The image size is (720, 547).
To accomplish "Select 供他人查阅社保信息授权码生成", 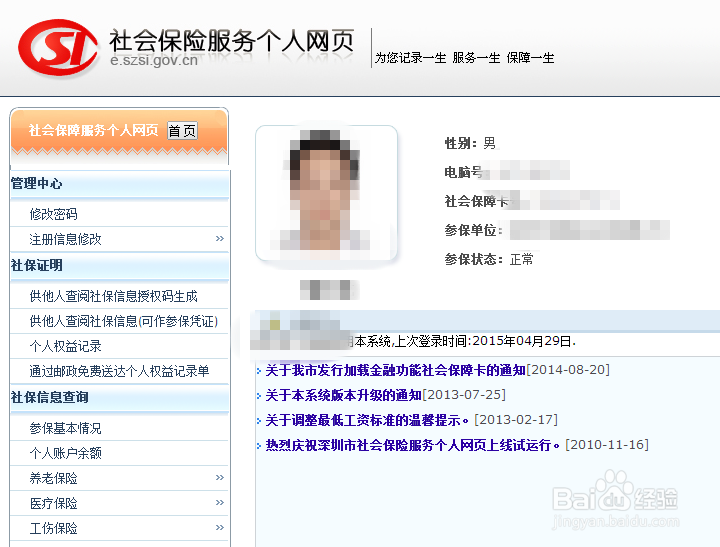I will coord(113,296).
